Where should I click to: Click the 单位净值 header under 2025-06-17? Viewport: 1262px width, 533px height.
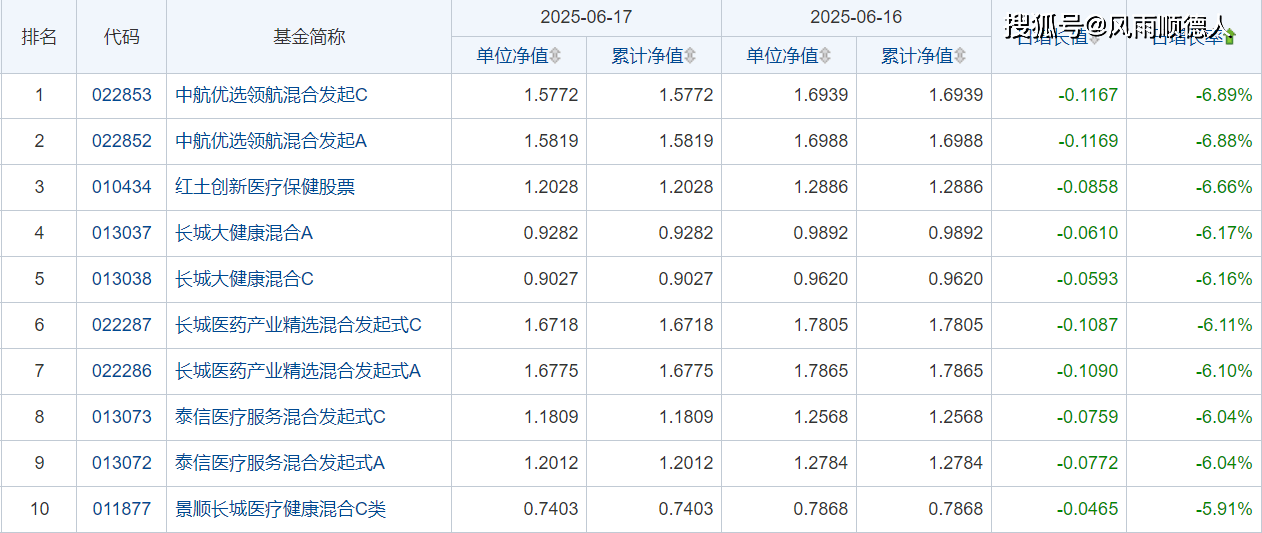tap(513, 56)
